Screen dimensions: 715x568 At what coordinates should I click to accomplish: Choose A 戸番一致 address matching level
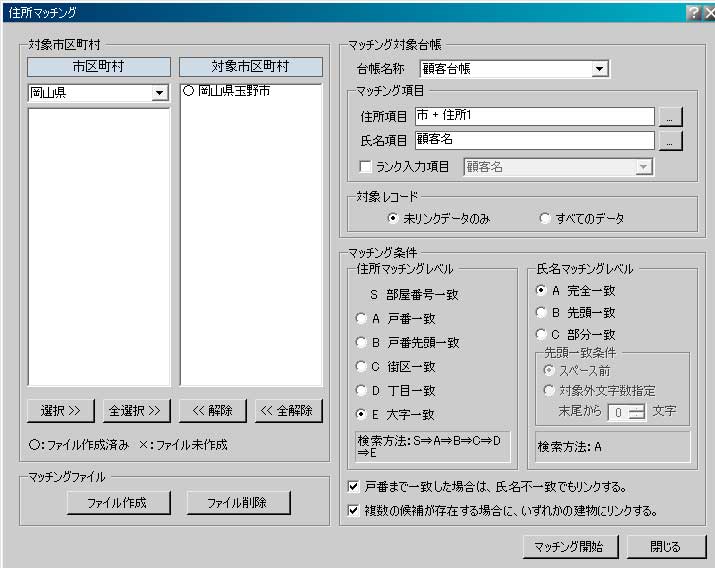click(x=362, y=319)
